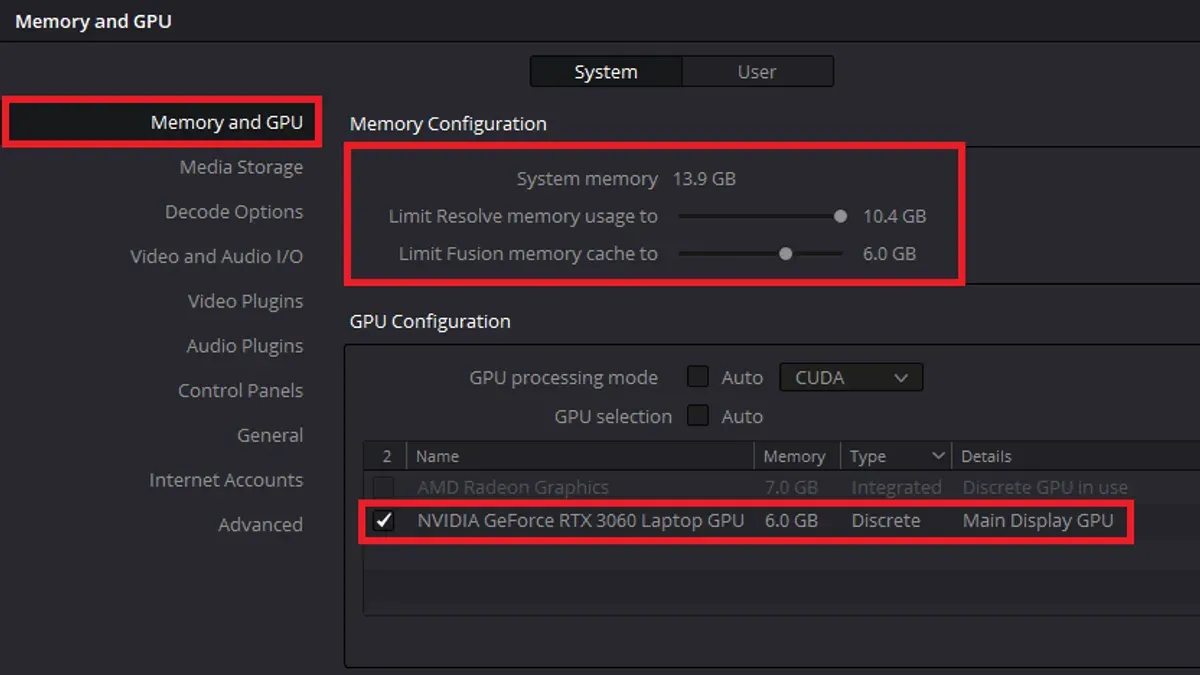Sort GPU list by Name column
This screenshot has width=1200, height=675.
point(580,456)
